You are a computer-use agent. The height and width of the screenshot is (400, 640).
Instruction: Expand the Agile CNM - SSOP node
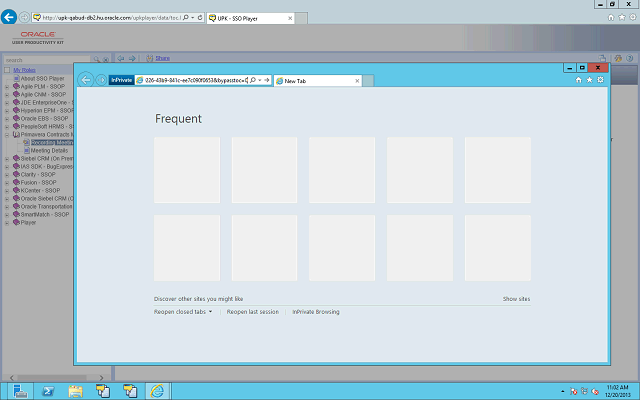(7, 95)
